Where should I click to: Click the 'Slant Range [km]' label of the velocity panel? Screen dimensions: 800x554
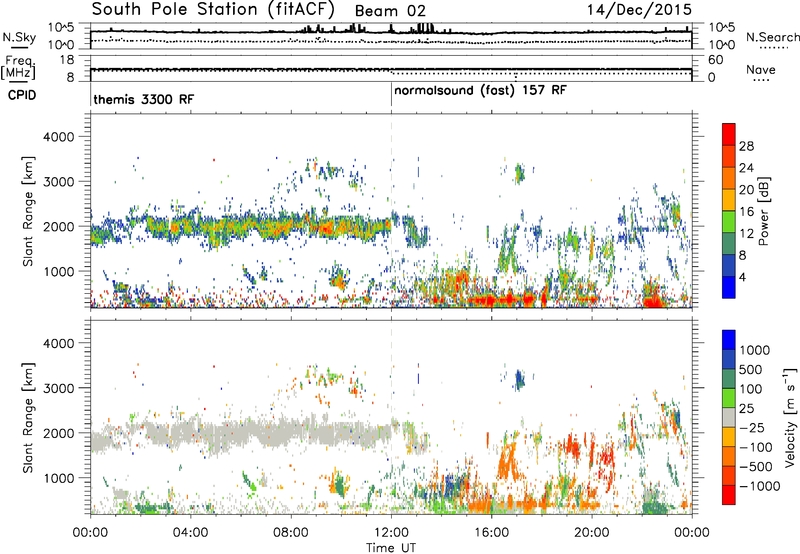click(28, 417)
